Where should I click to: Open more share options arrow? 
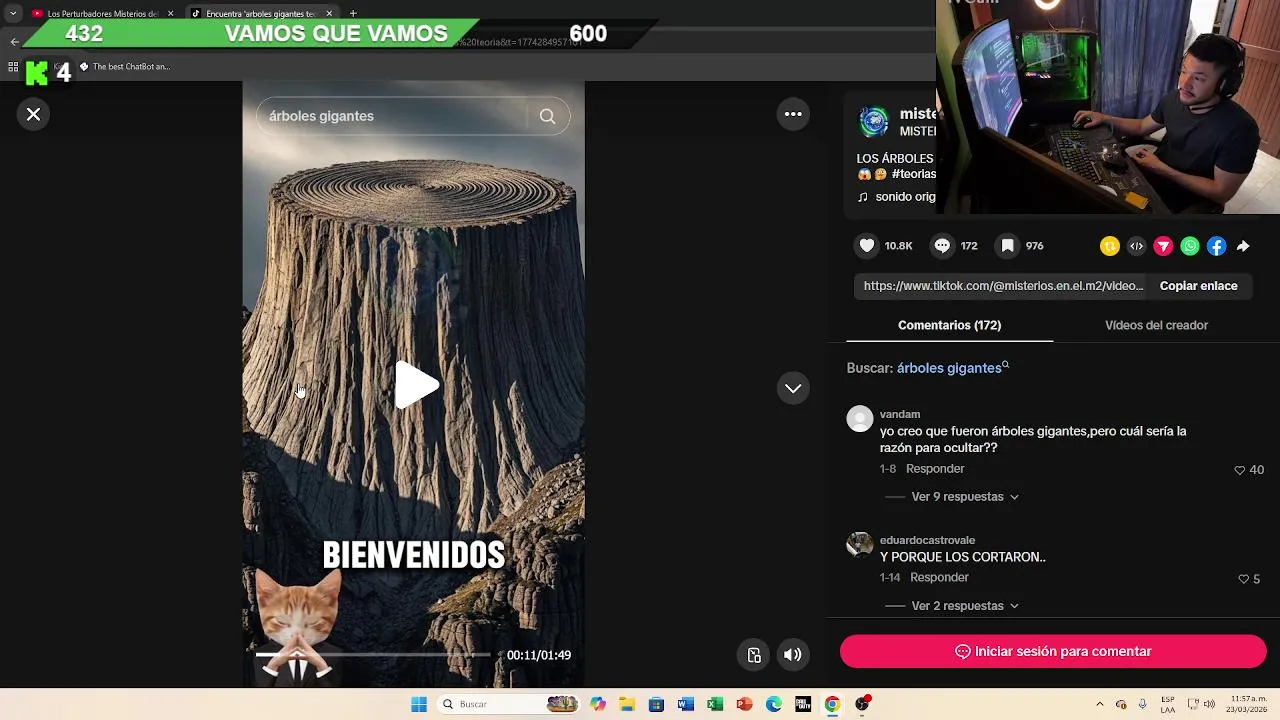1243,246
